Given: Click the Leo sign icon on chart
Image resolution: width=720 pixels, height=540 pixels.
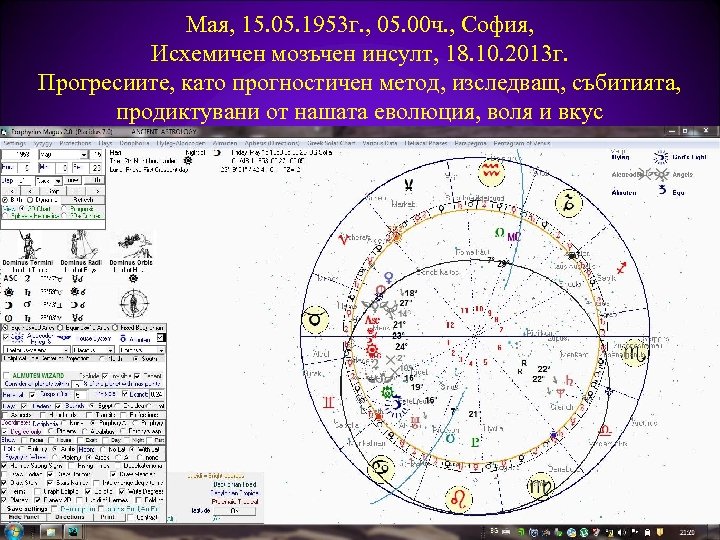Looking at the screenshot, I should (x=458, y=499).
